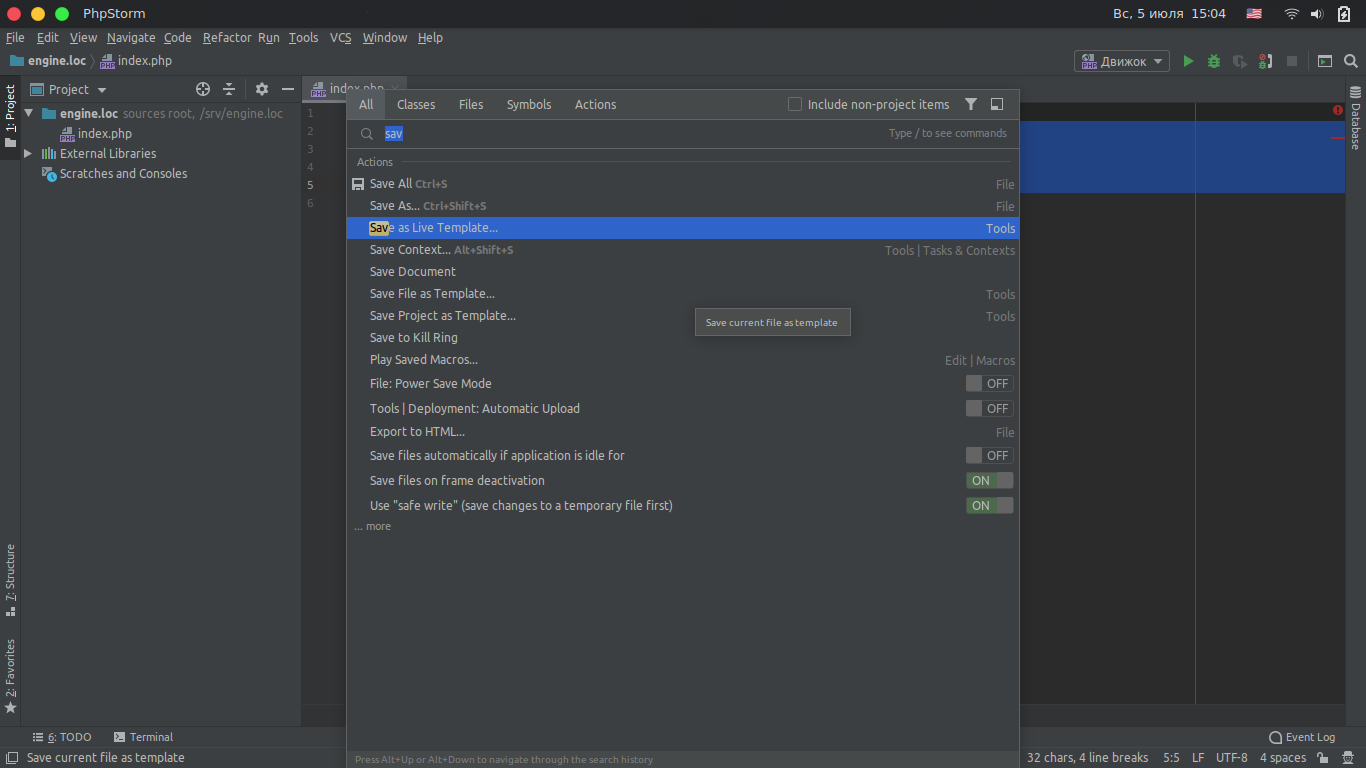Click the Wi-Fi system tray icon
The image size is (1366, 768).
pos(1292,14)
